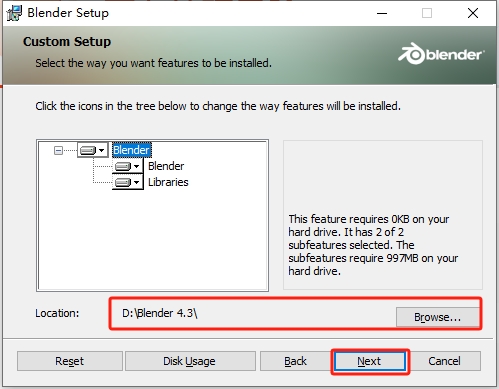The height and width of the screenshot is (389, 499).
Task: Open install-state dropdown for Blender subfeature
Action: click(x=127, y=166)
